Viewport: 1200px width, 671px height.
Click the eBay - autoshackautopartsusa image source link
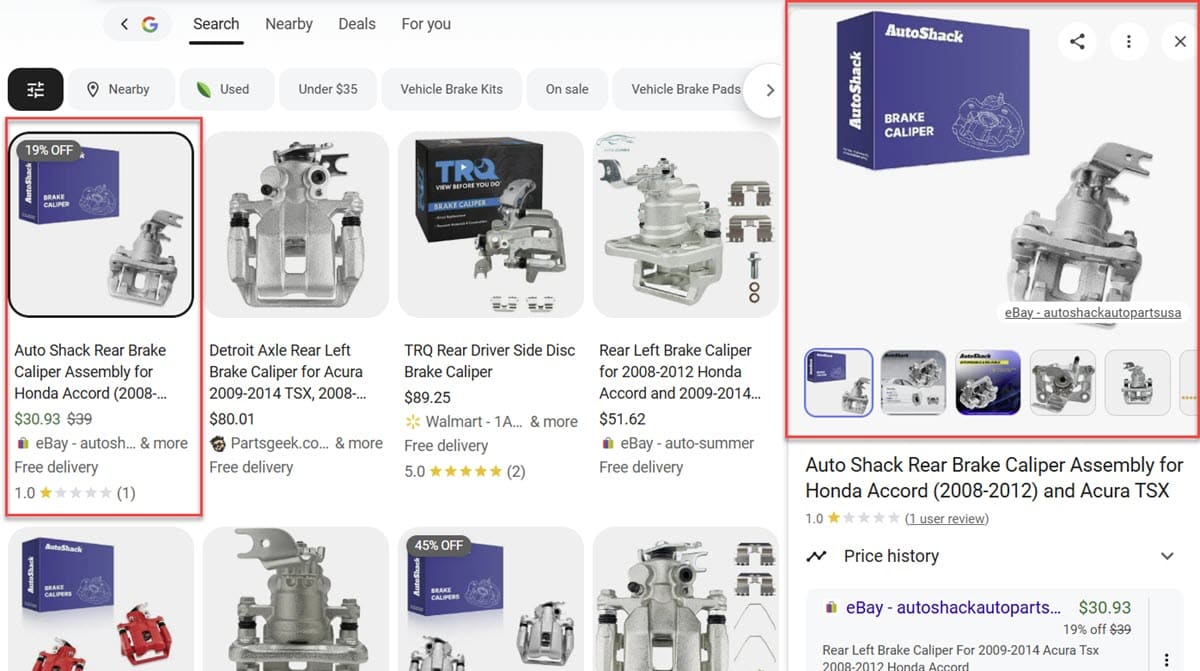pos(1093,313)
